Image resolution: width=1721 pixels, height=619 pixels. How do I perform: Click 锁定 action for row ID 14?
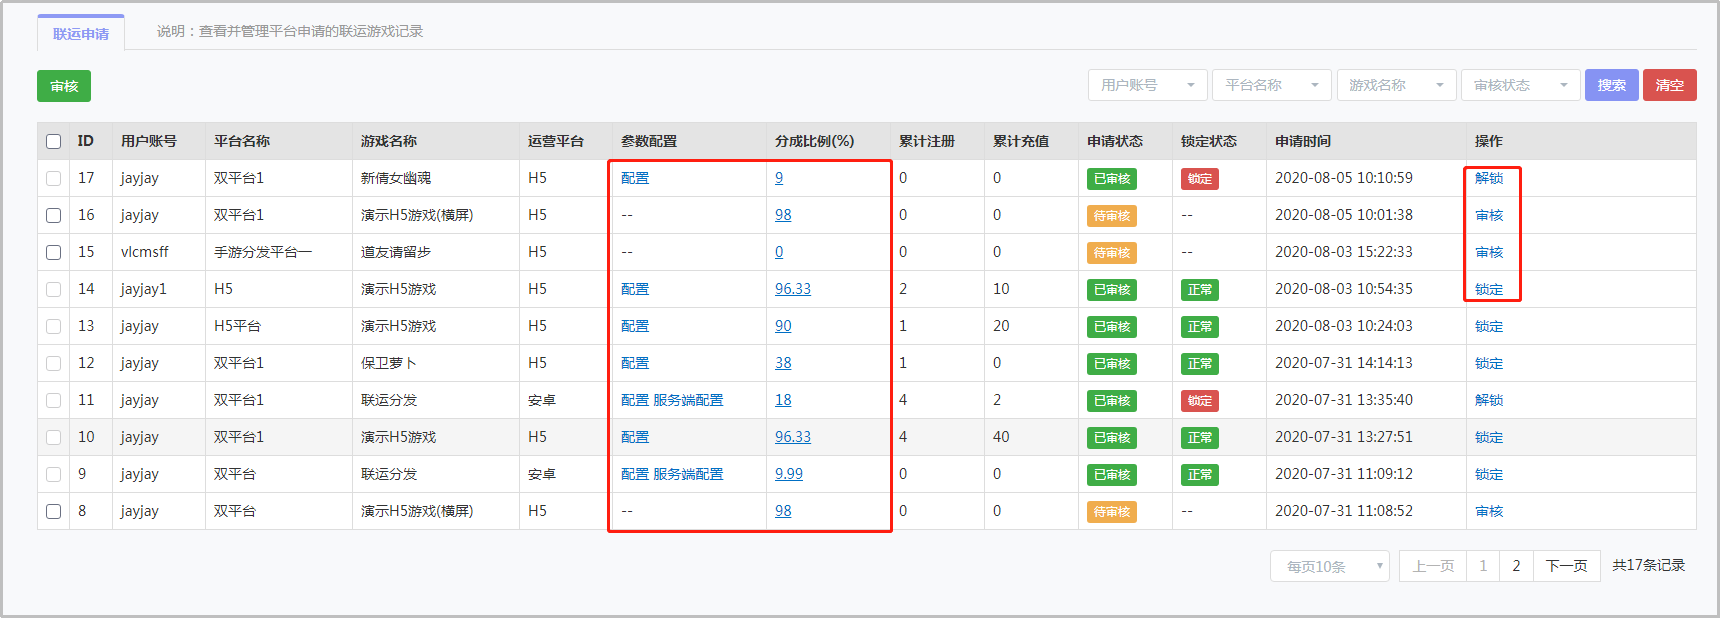click(1489, 289)
